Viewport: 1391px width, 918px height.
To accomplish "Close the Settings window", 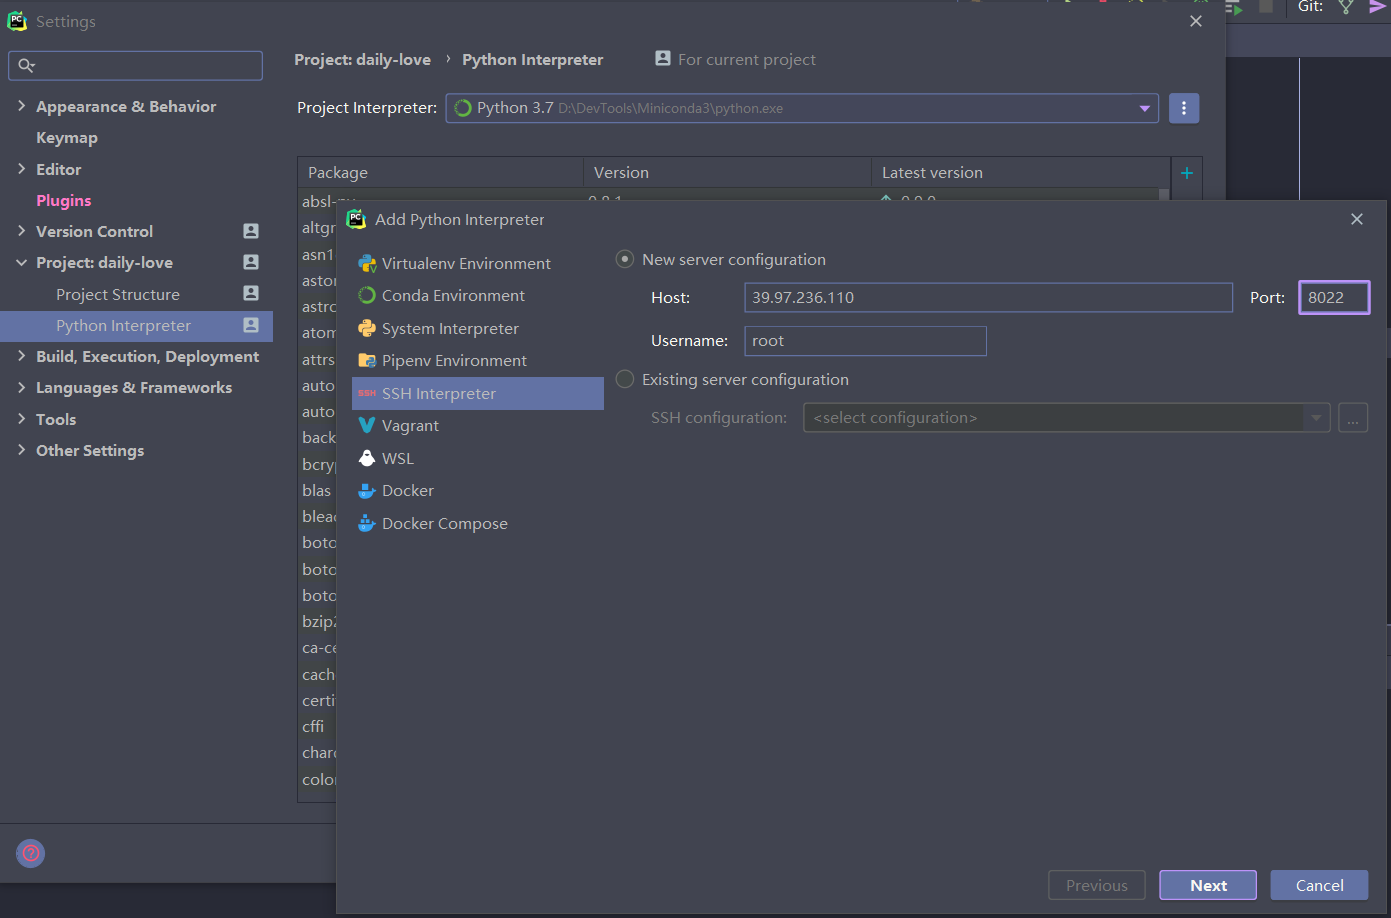I will point(1196,21).
